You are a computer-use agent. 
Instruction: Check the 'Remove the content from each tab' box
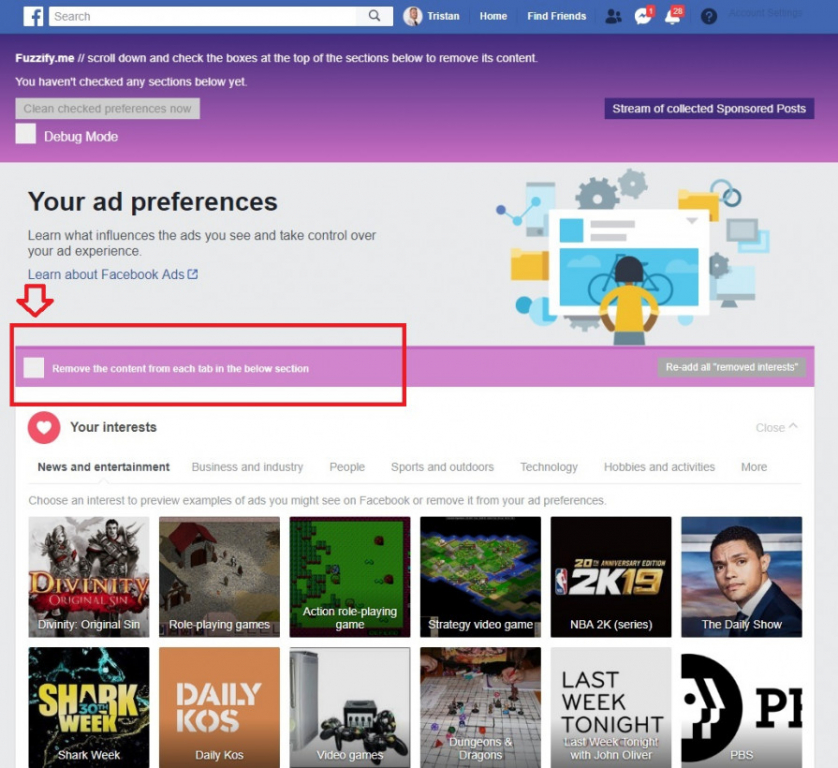[x=34, y=368]
